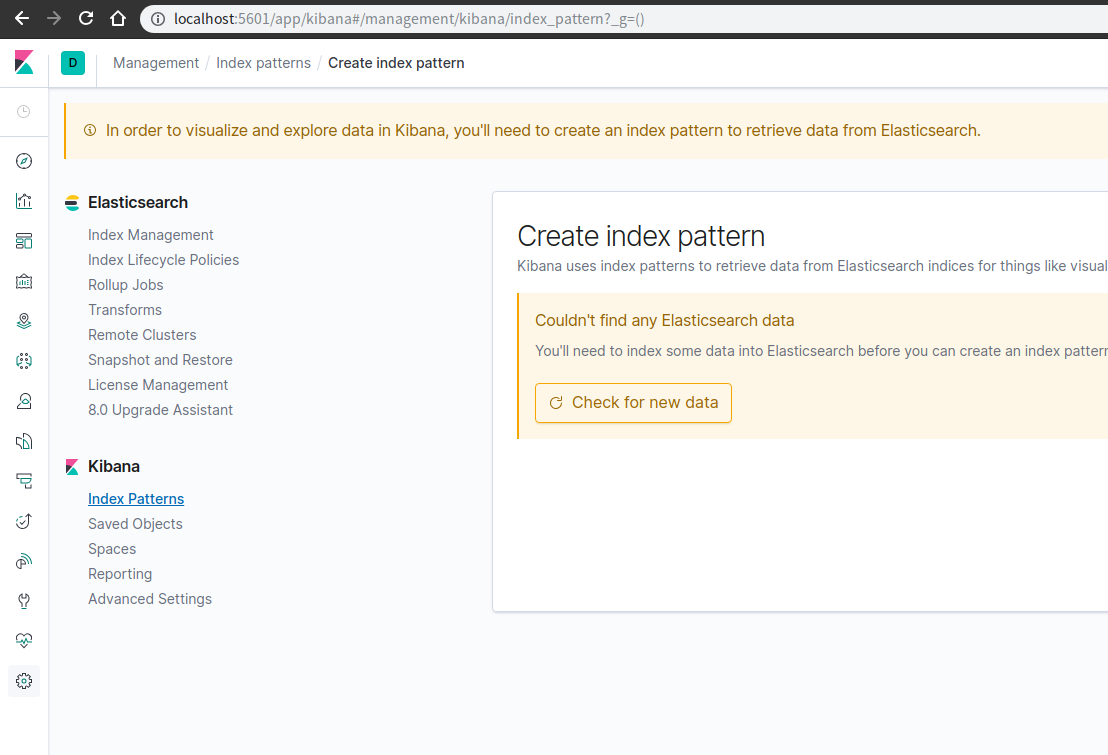
Task: Open Transforms page
Action: click(x=125, y=310)
